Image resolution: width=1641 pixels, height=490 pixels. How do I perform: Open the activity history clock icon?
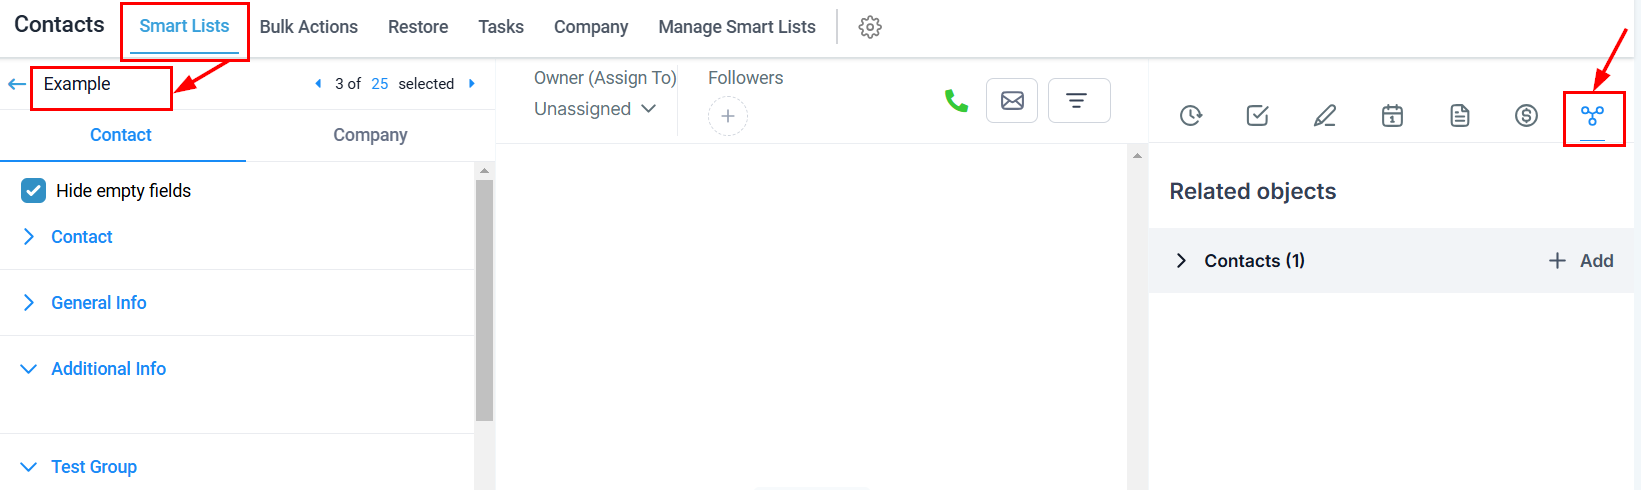[1190, 116]
